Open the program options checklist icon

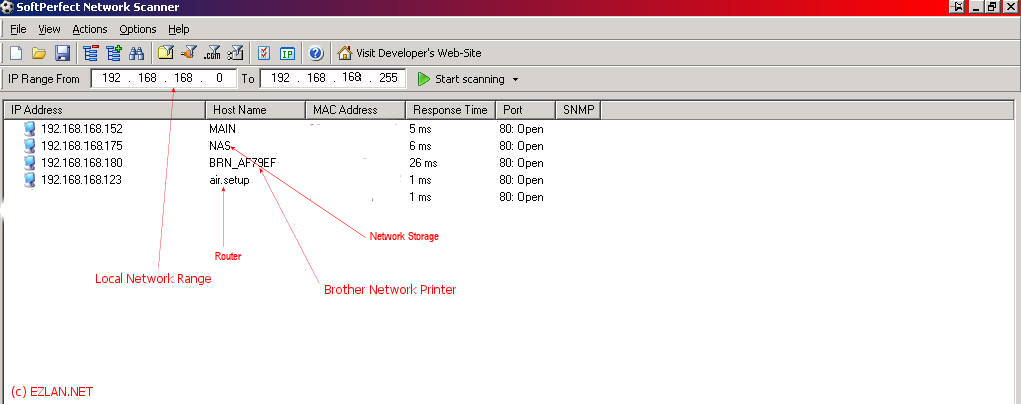pyautogui.click(x=264, y=53)
